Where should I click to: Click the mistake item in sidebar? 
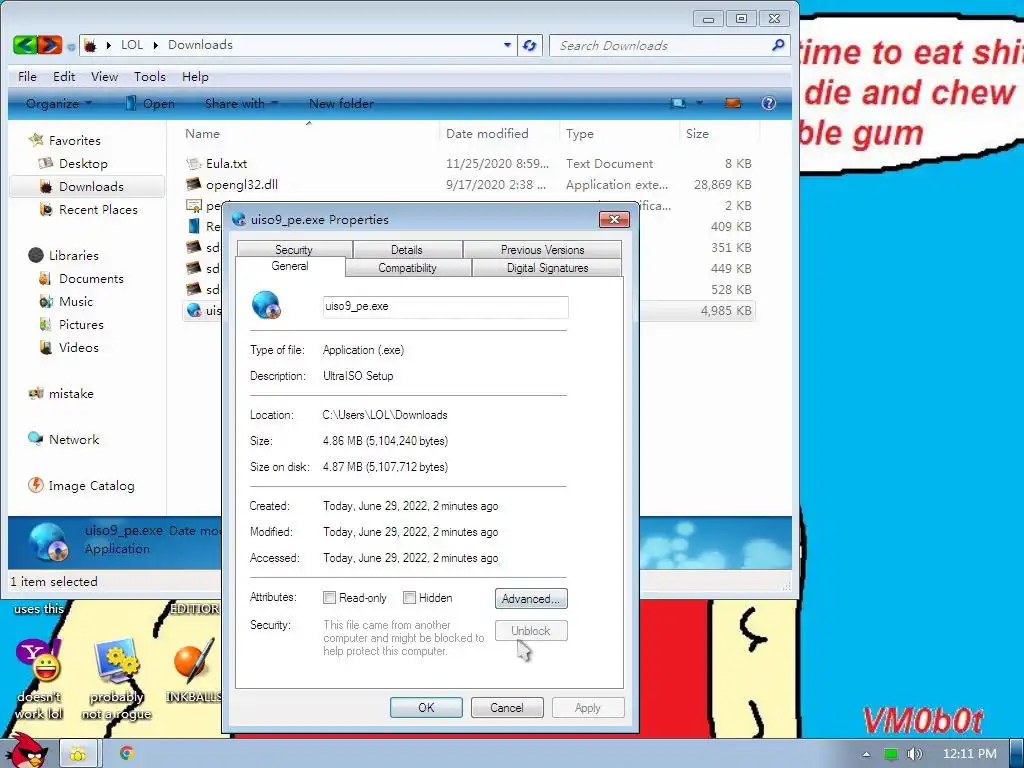pos(71,393)
